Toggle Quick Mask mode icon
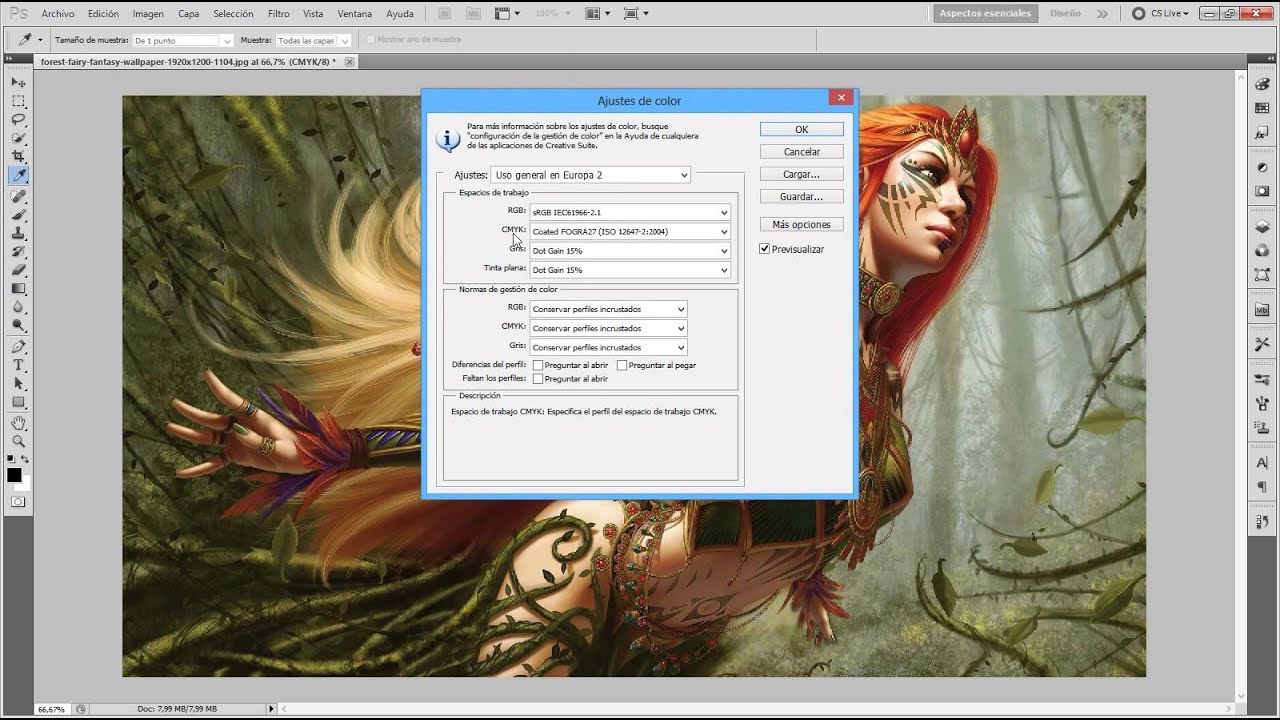Screen dimensions: 1280x720 point(18,502)
